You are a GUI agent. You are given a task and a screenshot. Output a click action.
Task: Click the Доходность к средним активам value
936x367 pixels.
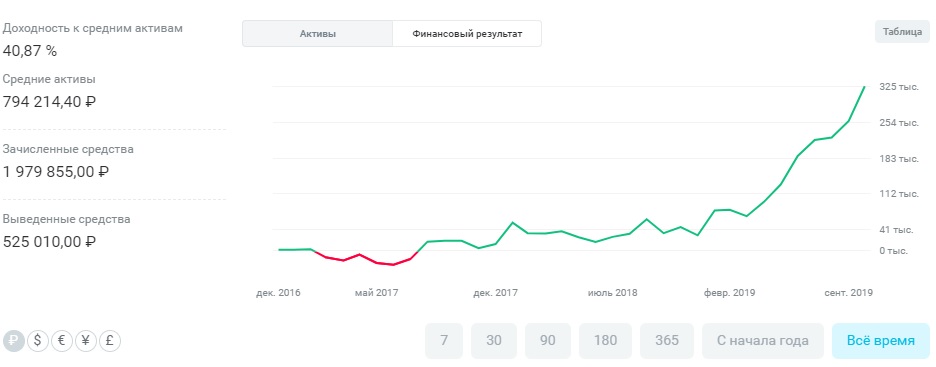coord(30,51)
